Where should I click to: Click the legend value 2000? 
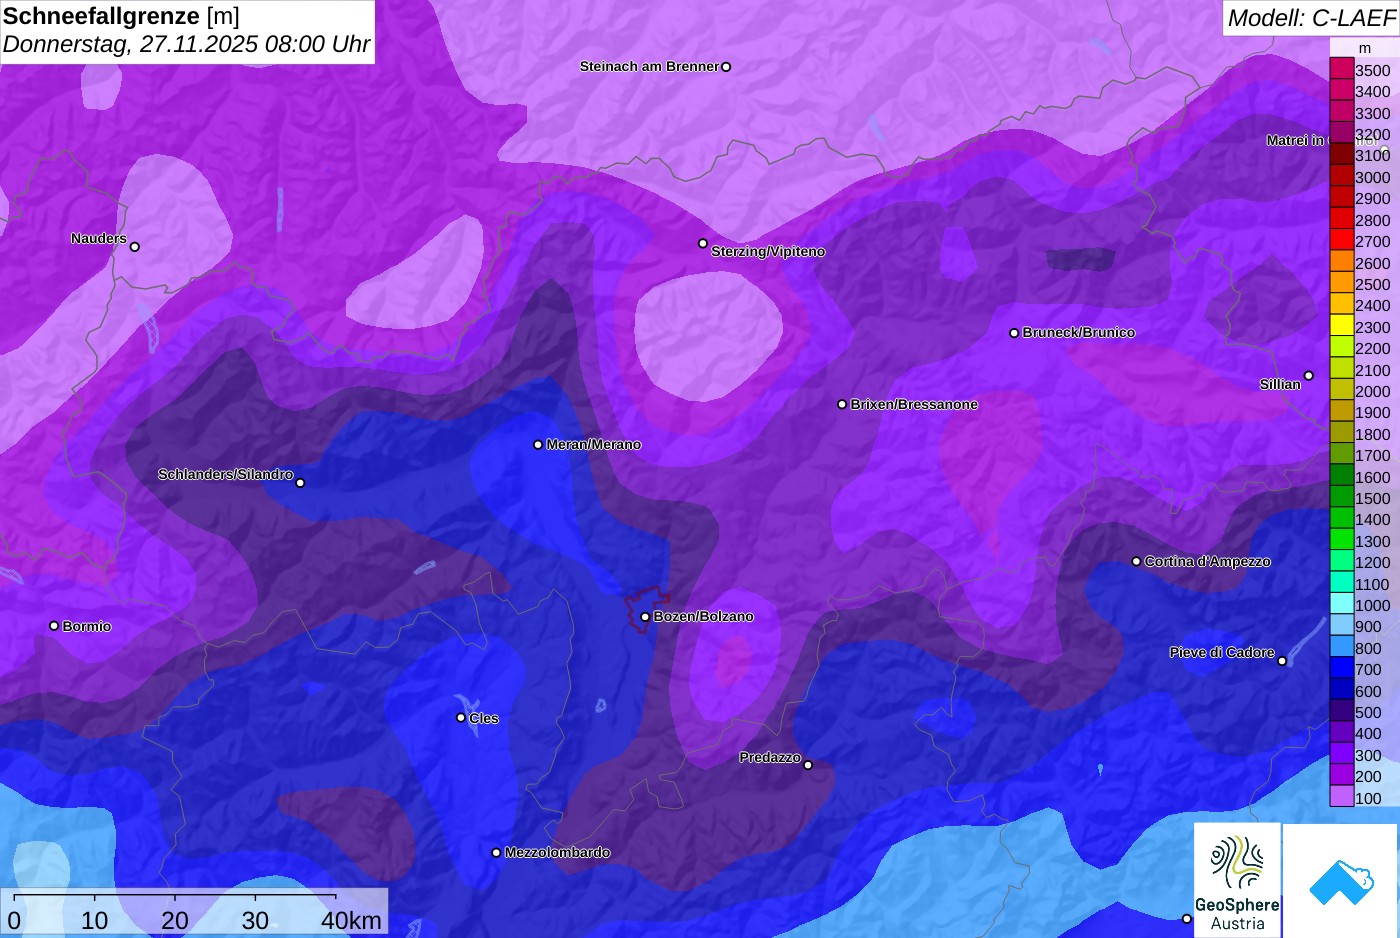tap(1373, 392)
